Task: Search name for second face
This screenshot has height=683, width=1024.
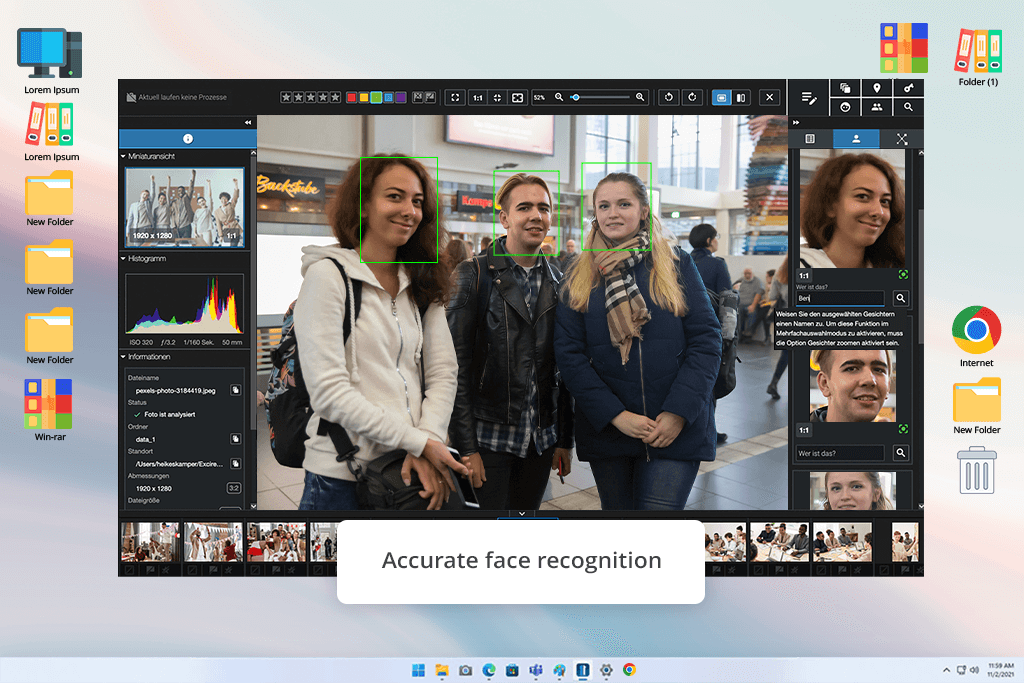Action: (901, 453)
